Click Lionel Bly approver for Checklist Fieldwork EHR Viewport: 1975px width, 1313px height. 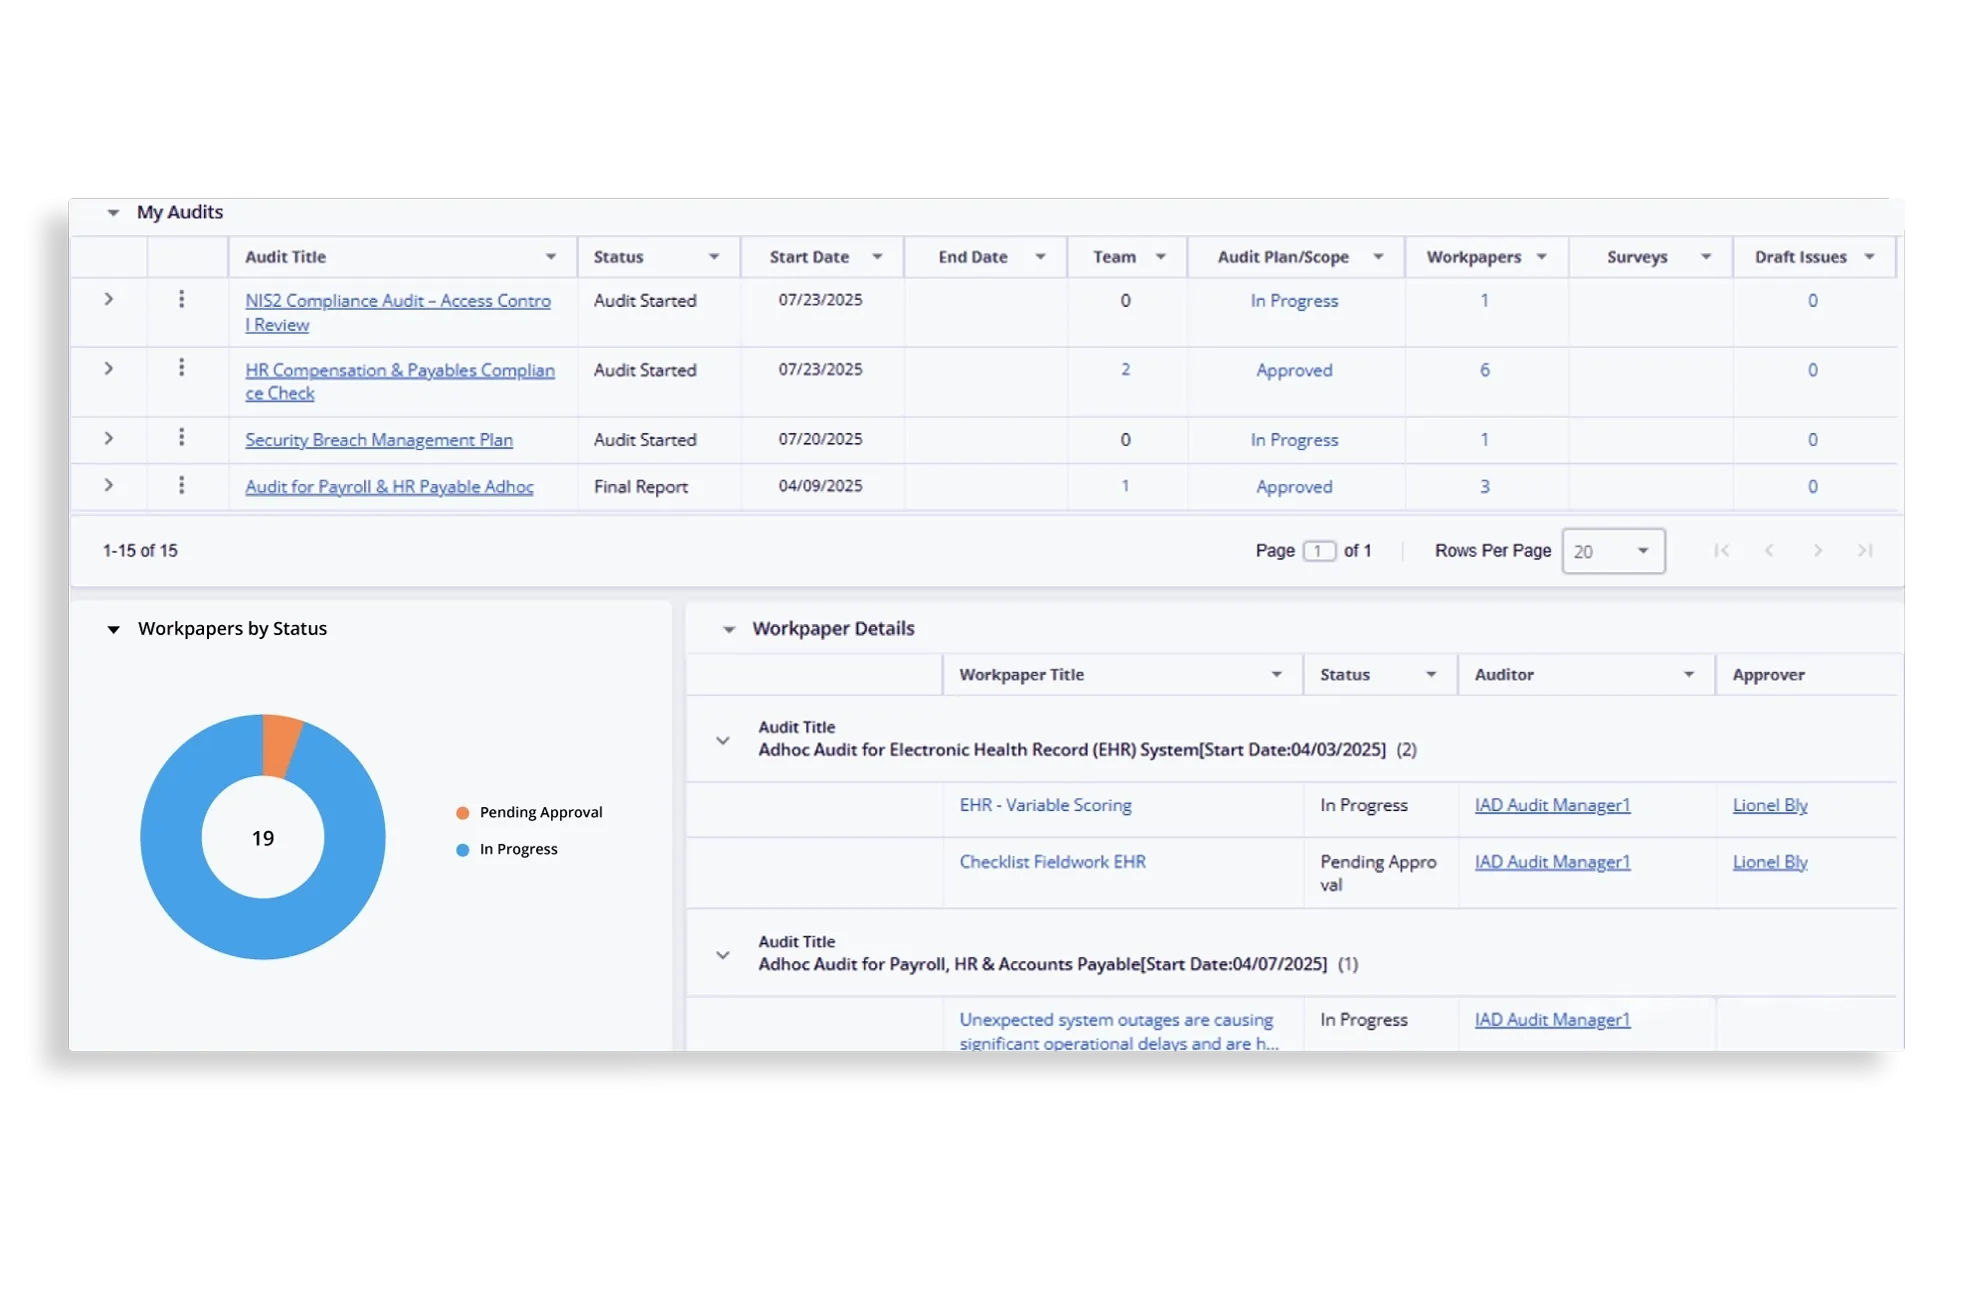1769,862
